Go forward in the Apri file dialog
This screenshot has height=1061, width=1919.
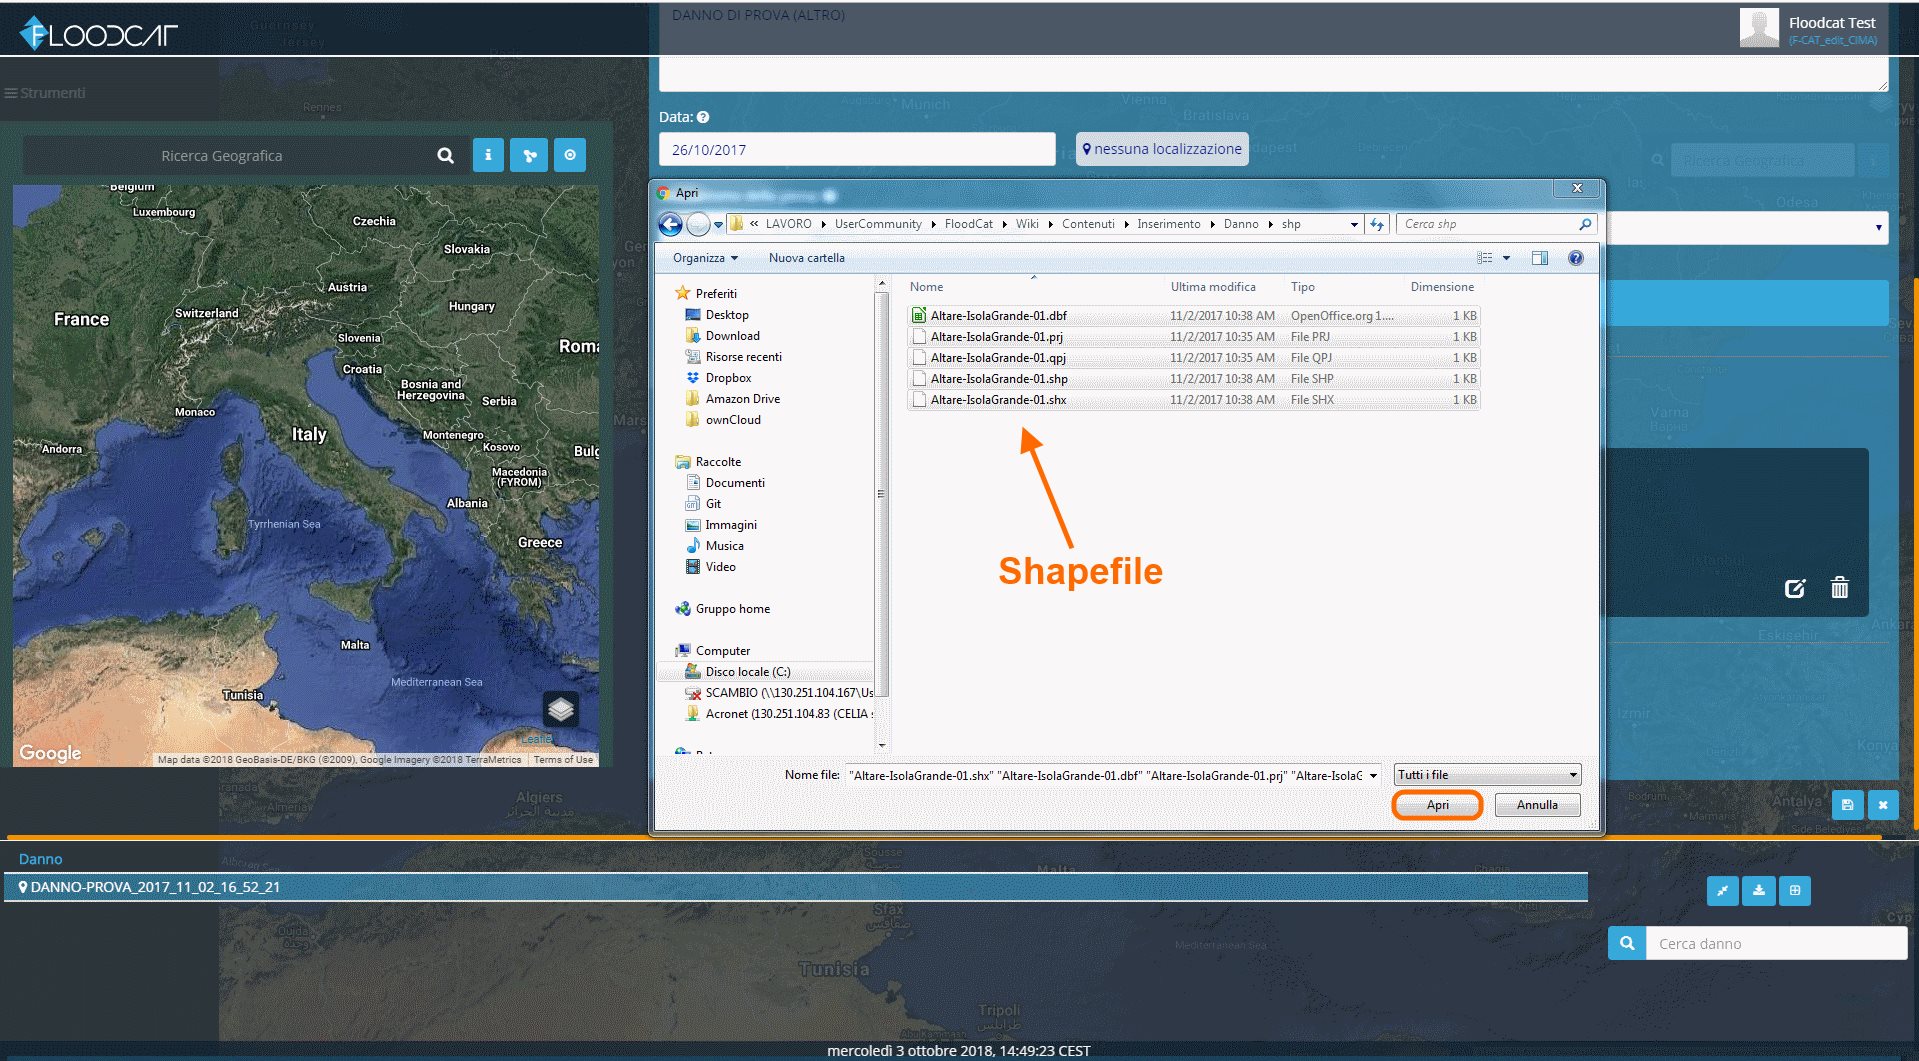pyautogui.click(x=698, y=225)
